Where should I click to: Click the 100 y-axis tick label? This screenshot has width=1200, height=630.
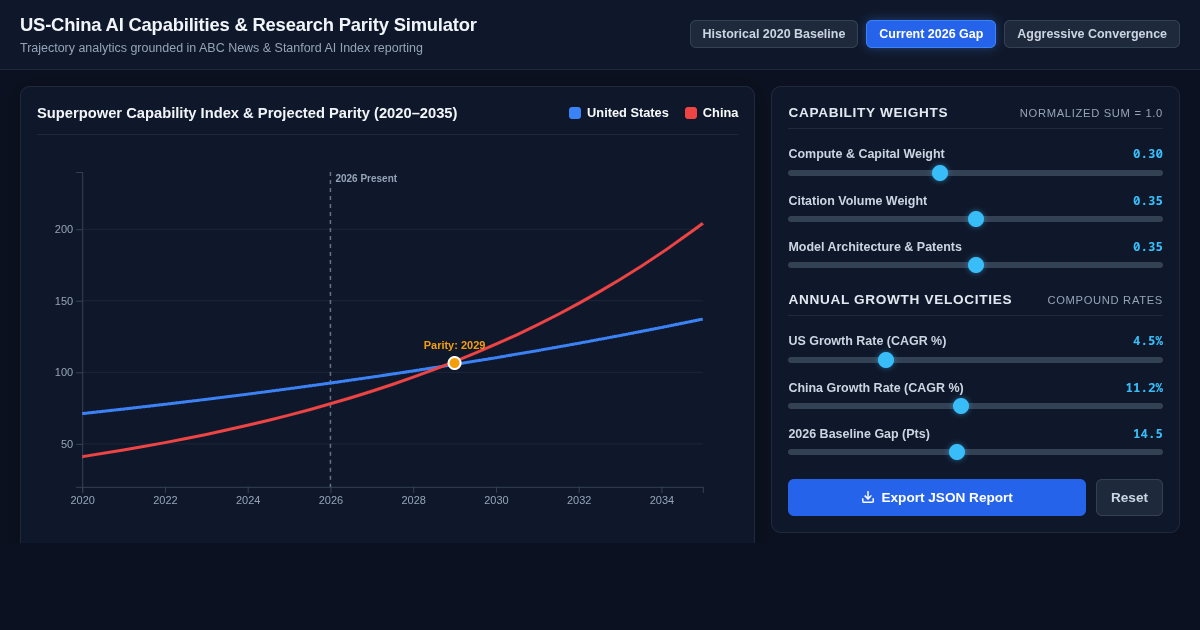tap(64, 372)
